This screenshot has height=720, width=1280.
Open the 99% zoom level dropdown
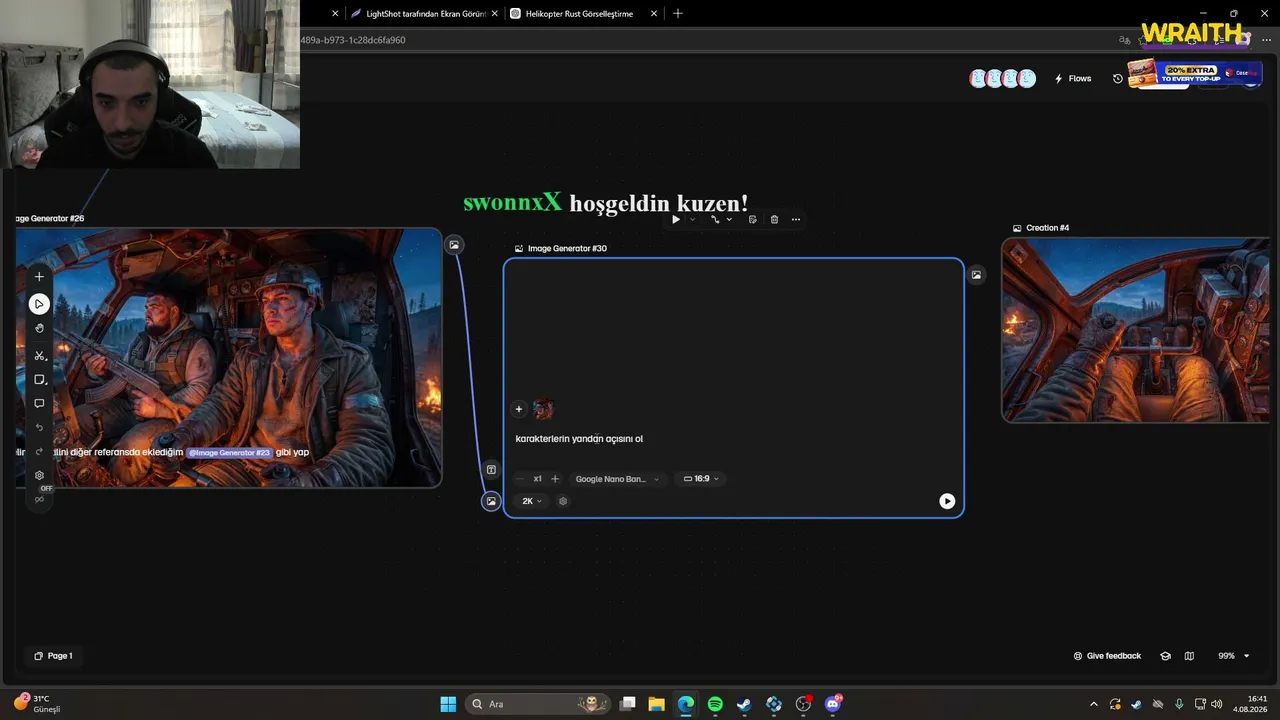(x=1233, y=656)
